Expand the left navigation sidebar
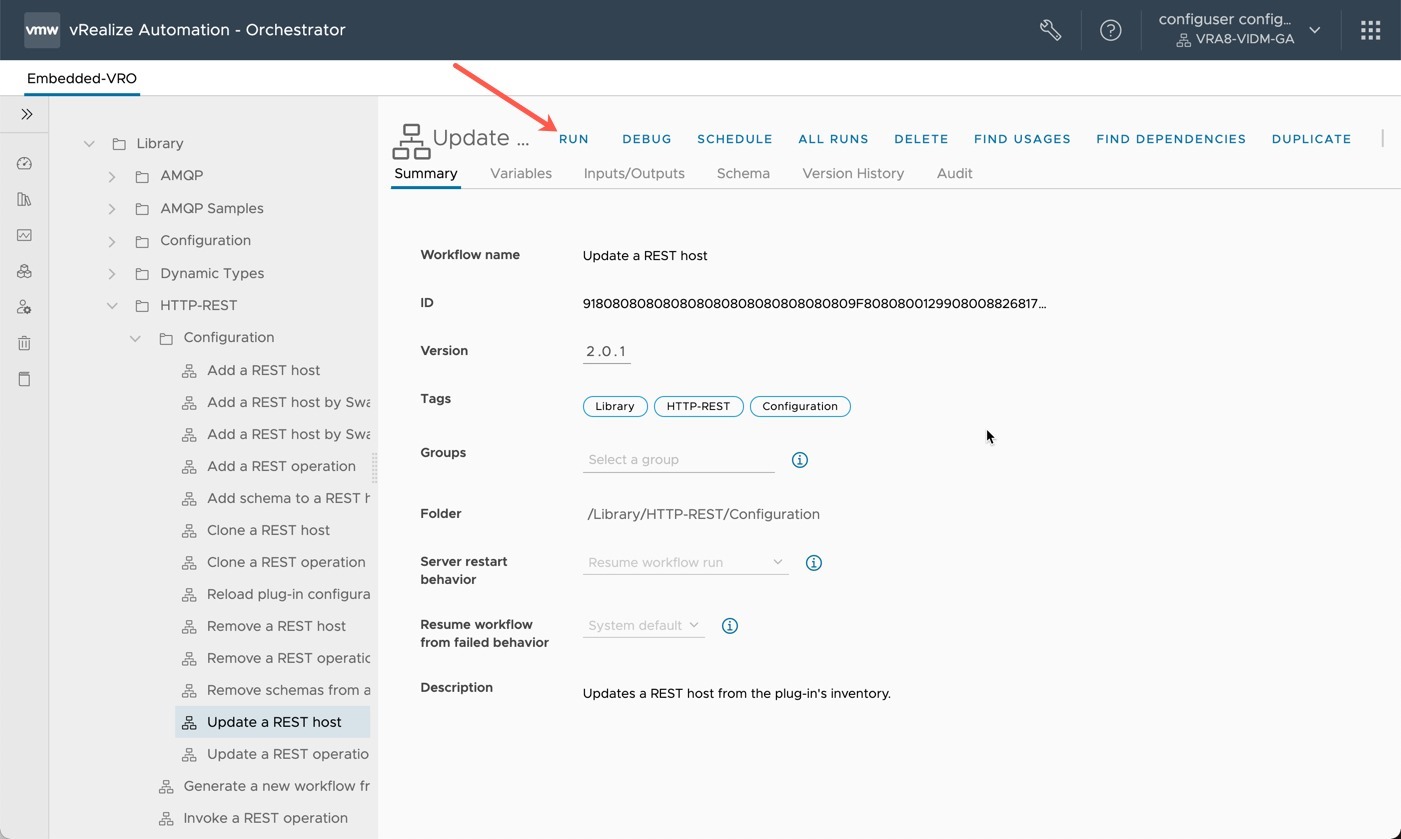Viewport: 1401px width, 839px height. pyautogui.click(x=27, y=114)
